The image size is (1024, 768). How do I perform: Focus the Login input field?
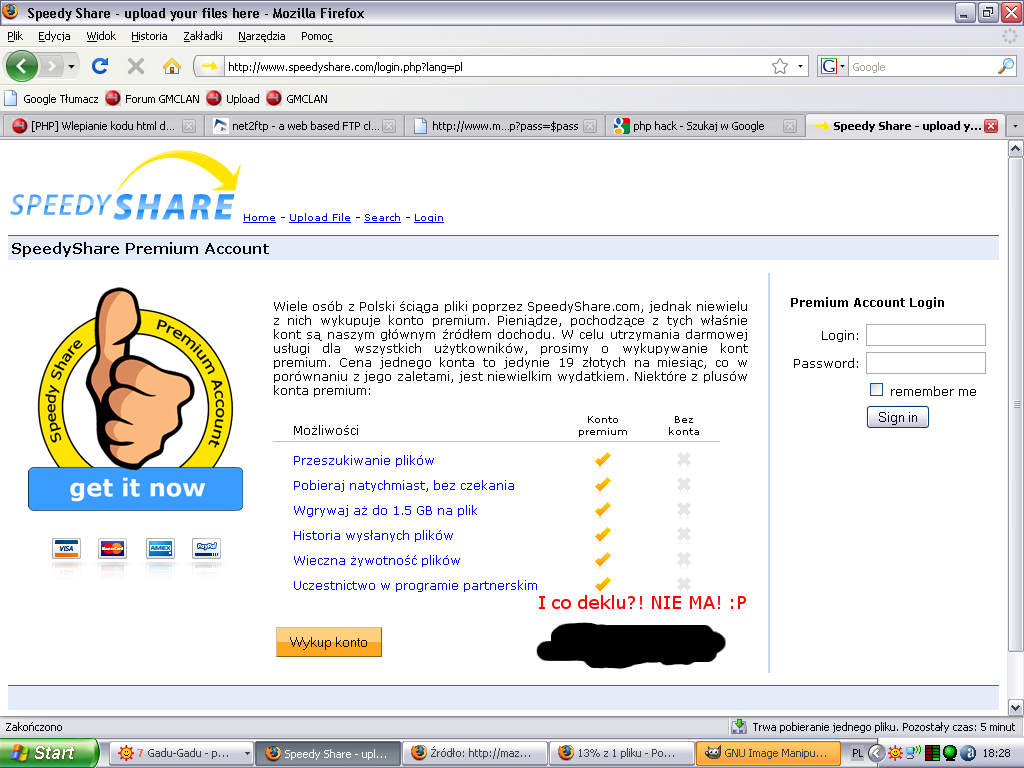(925, 335)
